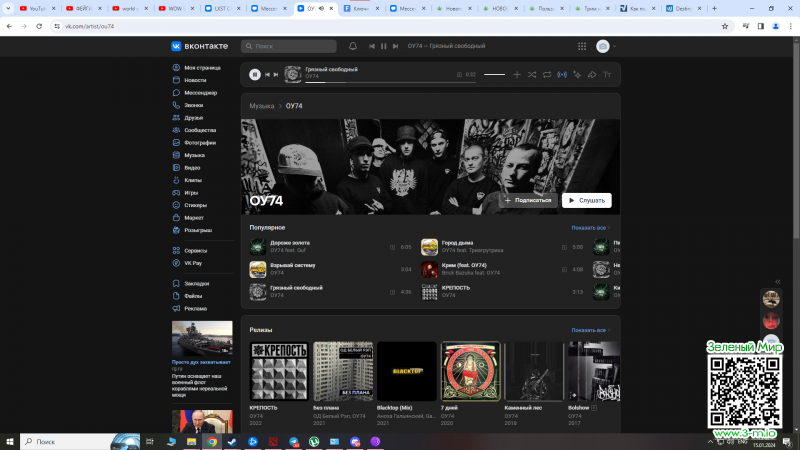
Task: Open the VK services grid icon
Action: tap(582, 46)
